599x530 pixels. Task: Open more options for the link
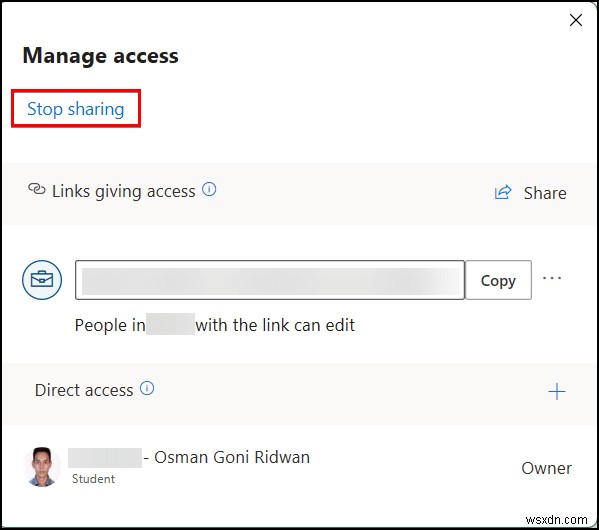552,278
